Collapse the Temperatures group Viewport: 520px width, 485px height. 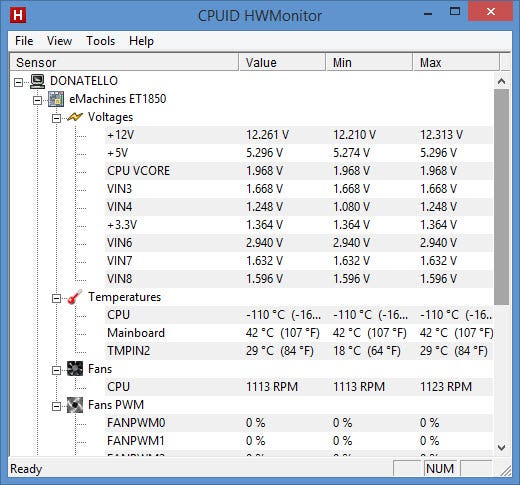[56, 298]
